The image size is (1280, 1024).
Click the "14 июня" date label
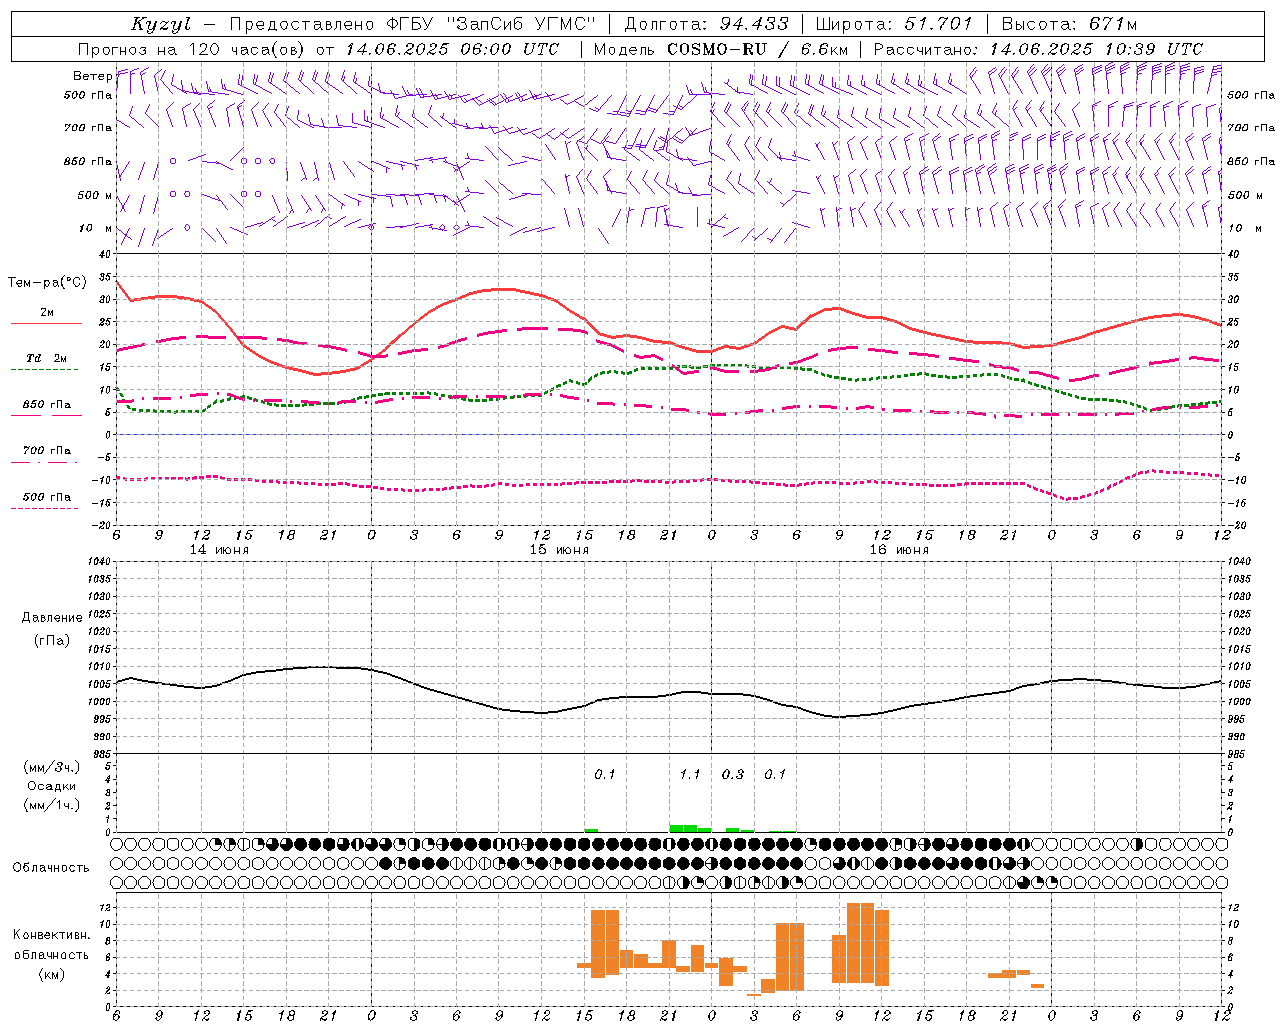tap(219, 550)
